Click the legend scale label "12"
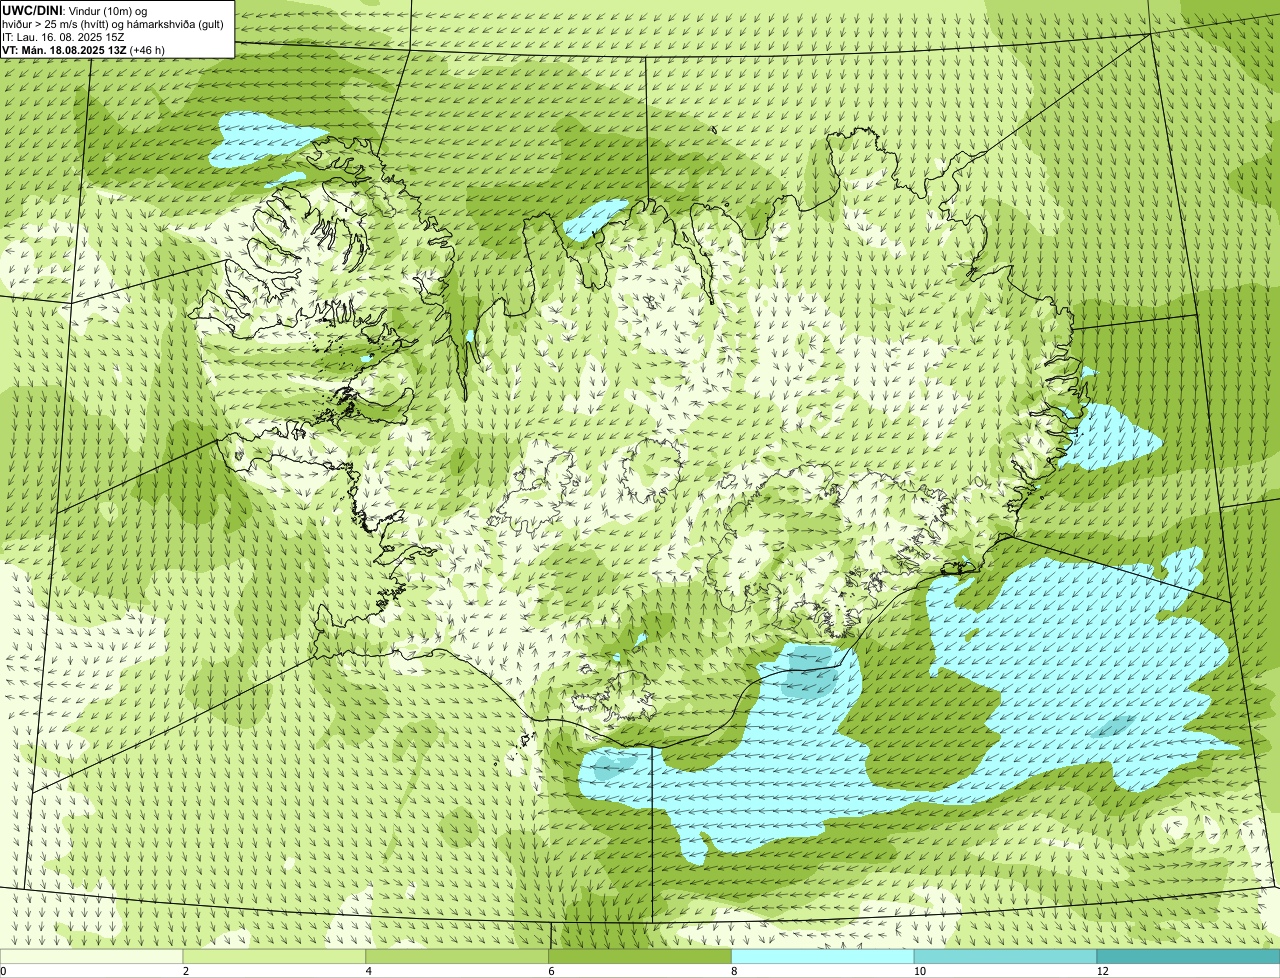The width and height of the screenshot is (1280, 978). pos(1102,971)
